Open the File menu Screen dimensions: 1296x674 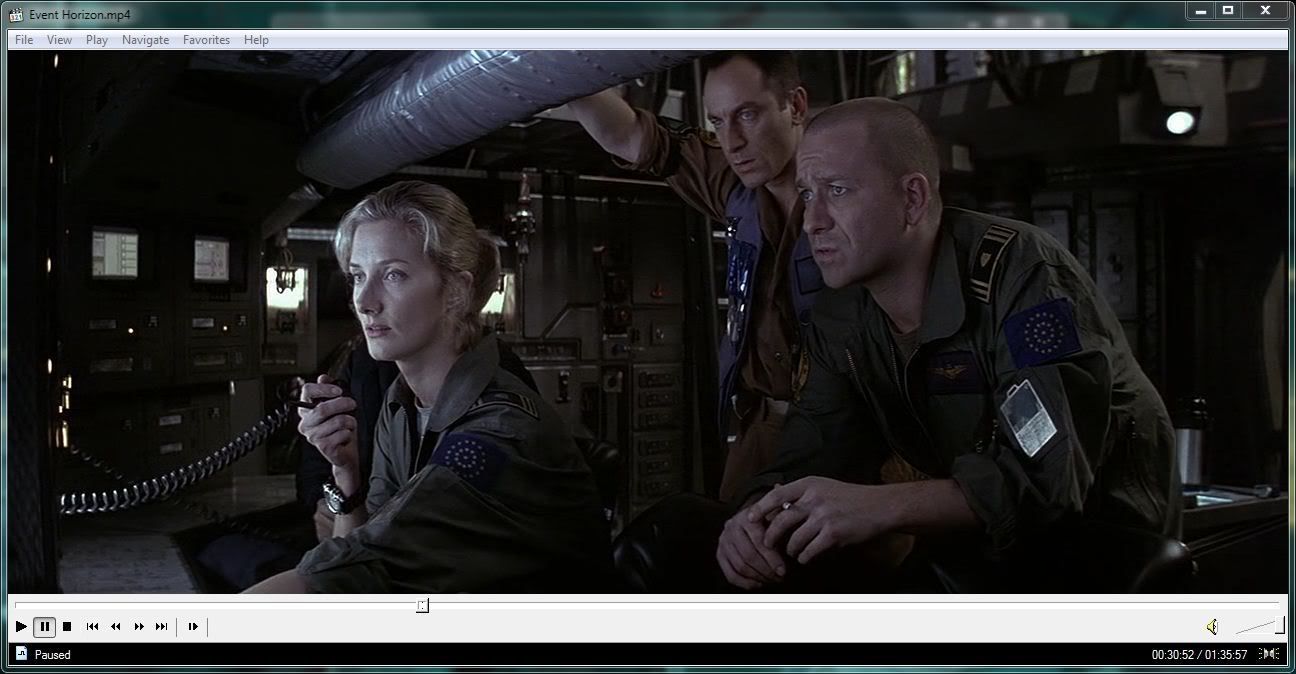[x=24, y=40]
